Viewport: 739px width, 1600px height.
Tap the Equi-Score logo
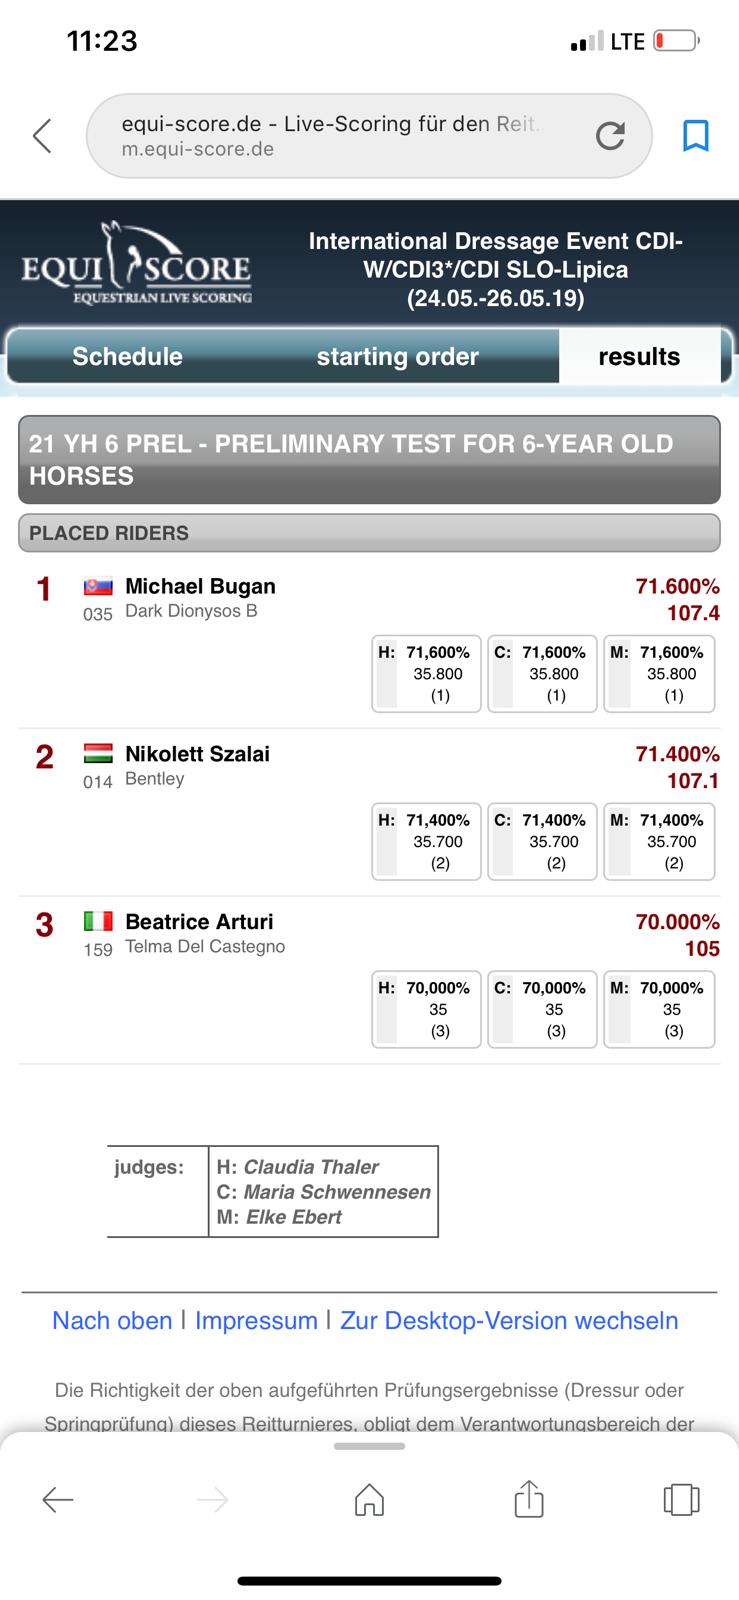click(x=137, y=264)
